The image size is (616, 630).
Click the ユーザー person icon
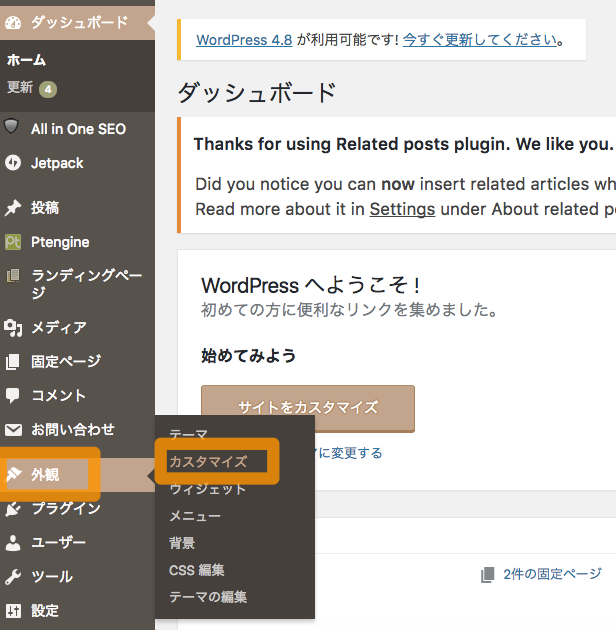pyautogui.click(x=13, y=543)
